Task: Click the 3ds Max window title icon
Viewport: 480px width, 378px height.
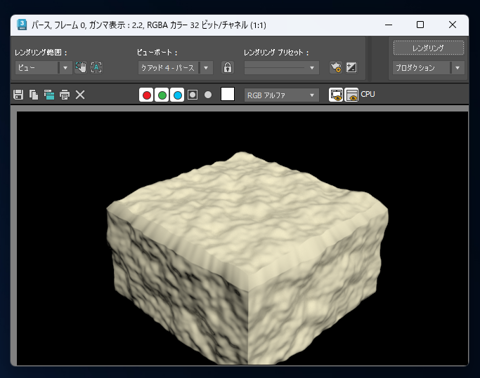Action: [x=22, y=25]
